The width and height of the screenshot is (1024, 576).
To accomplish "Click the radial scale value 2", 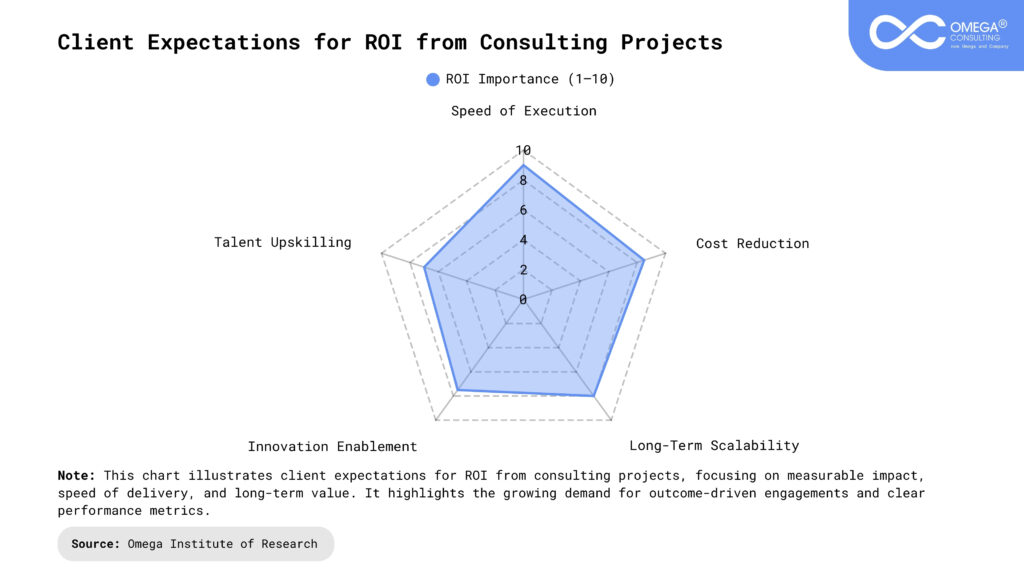I will pos(523,270).
